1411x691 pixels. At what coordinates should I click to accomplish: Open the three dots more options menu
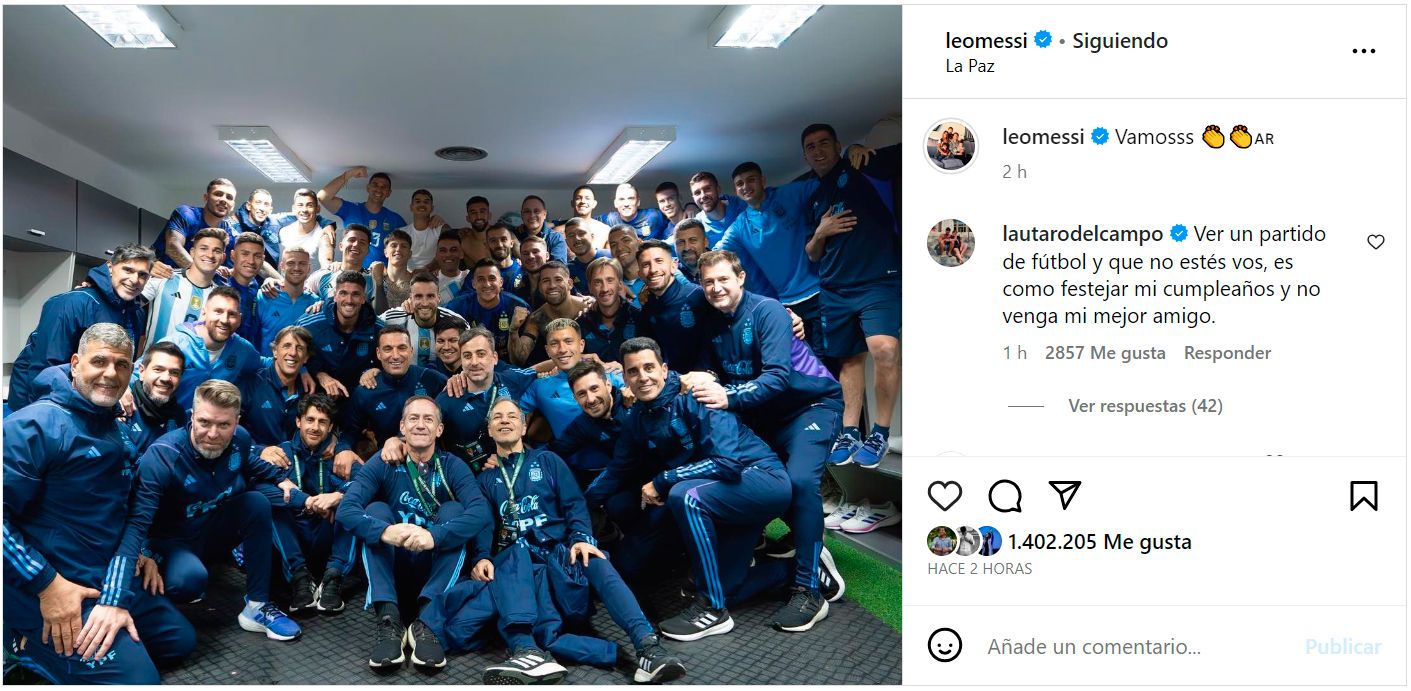(1364, 52)
